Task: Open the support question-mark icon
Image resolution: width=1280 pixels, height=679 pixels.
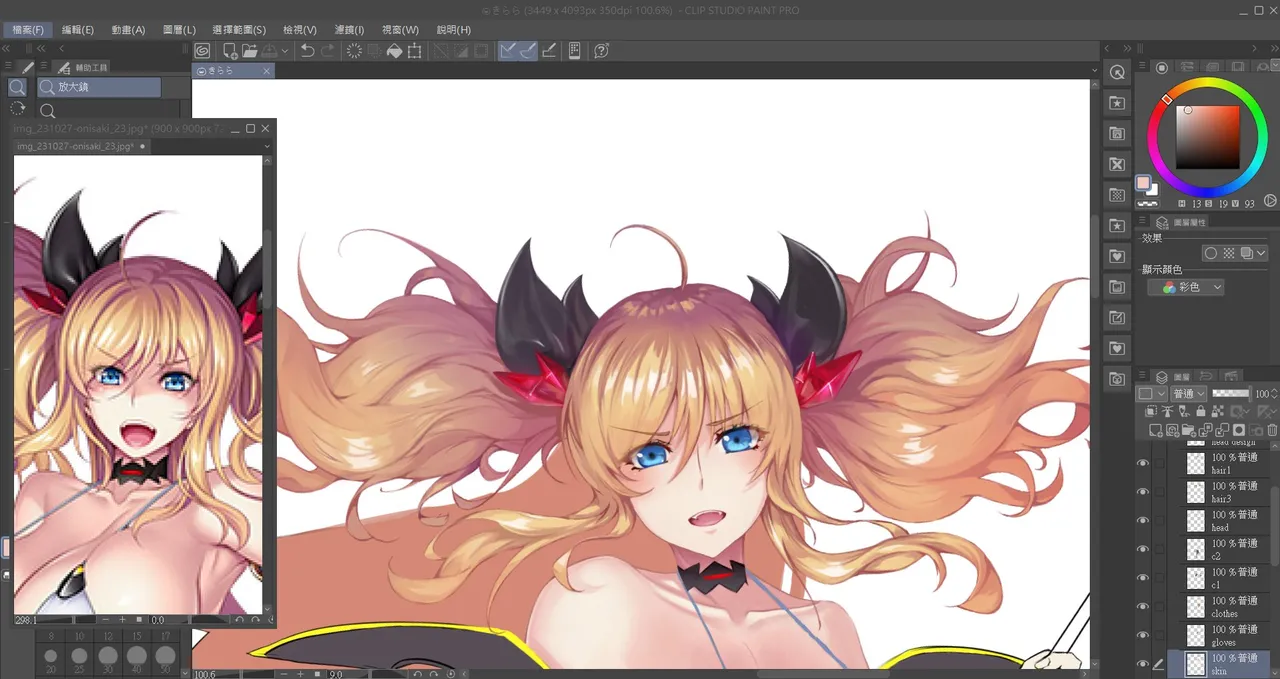Action: tap(602, 50)
